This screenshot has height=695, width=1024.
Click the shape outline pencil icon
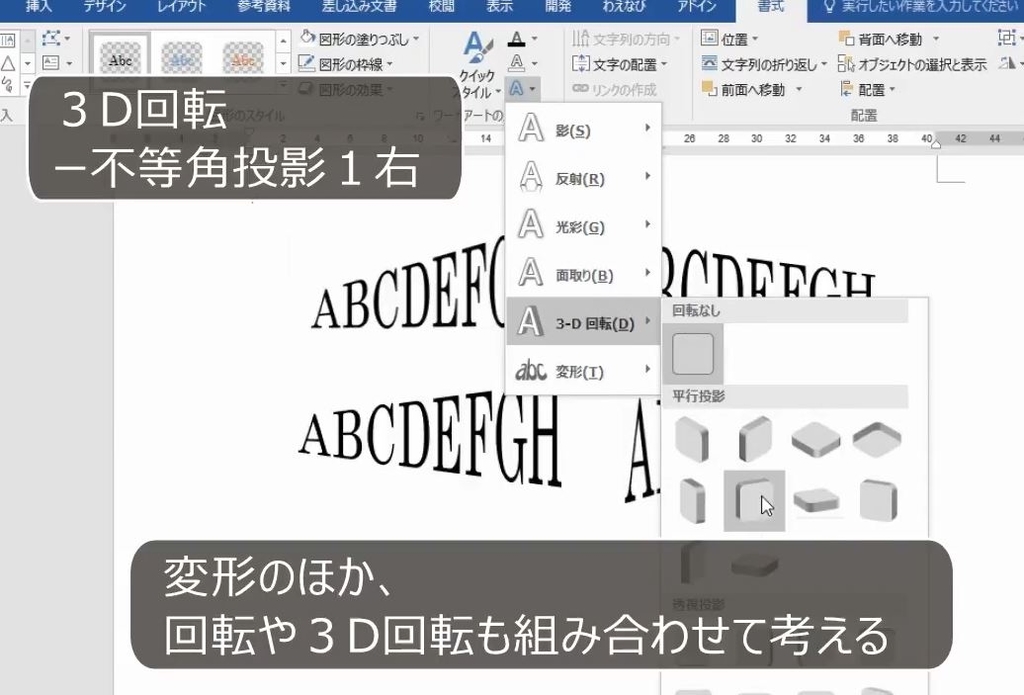pyautogui.click(x=306, y=63)
